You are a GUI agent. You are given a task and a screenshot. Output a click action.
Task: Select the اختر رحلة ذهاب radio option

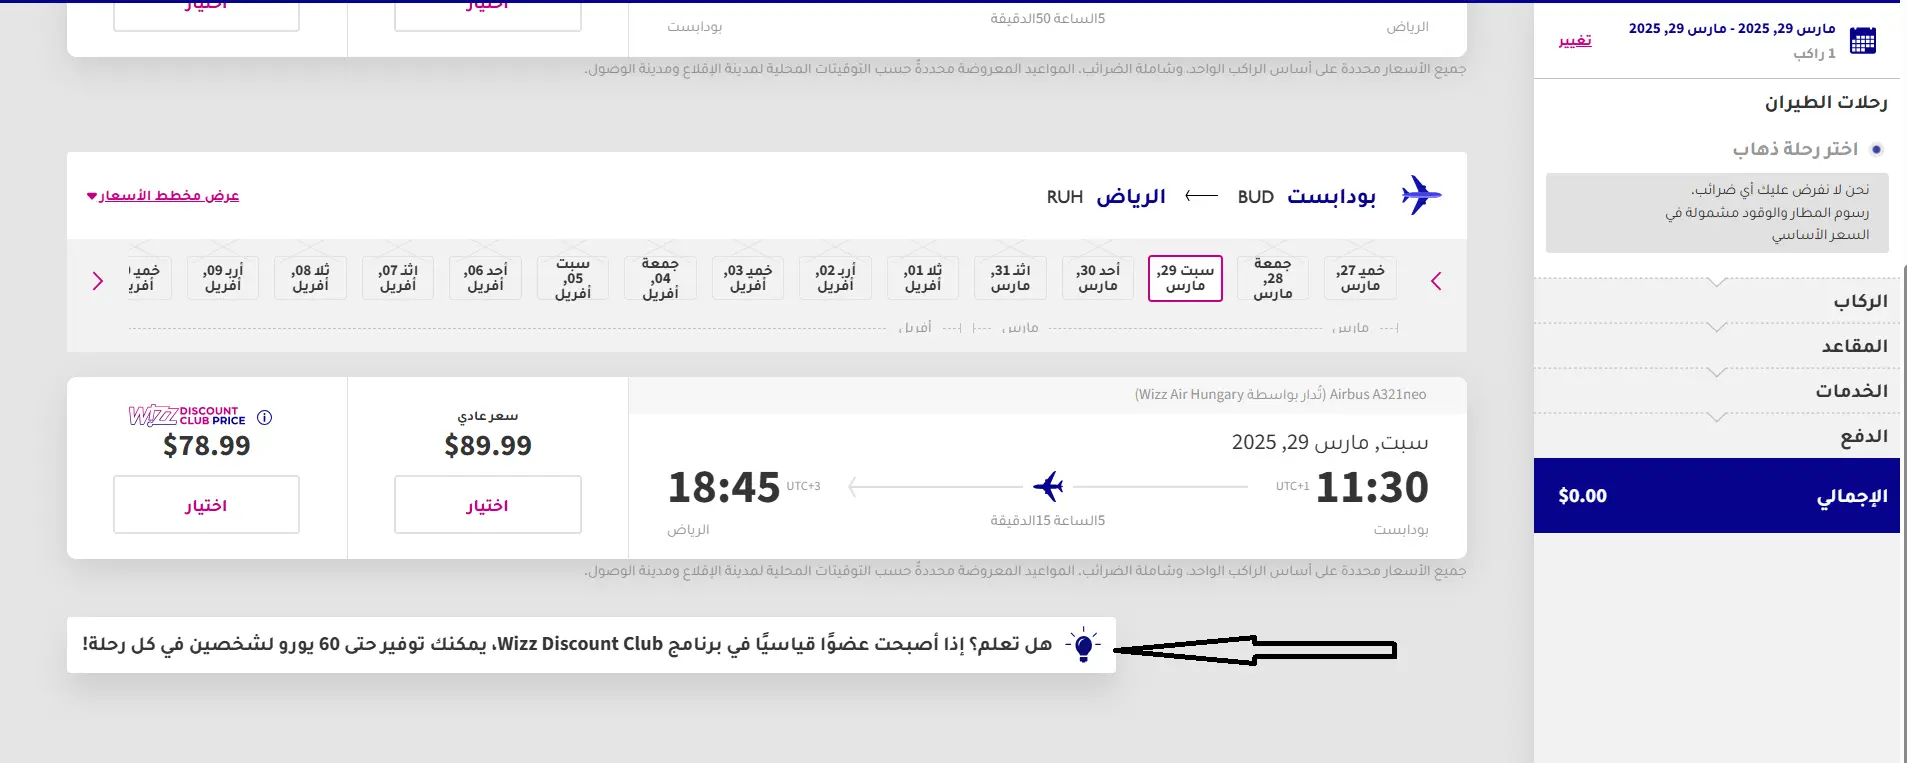(x=1876, y=149)
